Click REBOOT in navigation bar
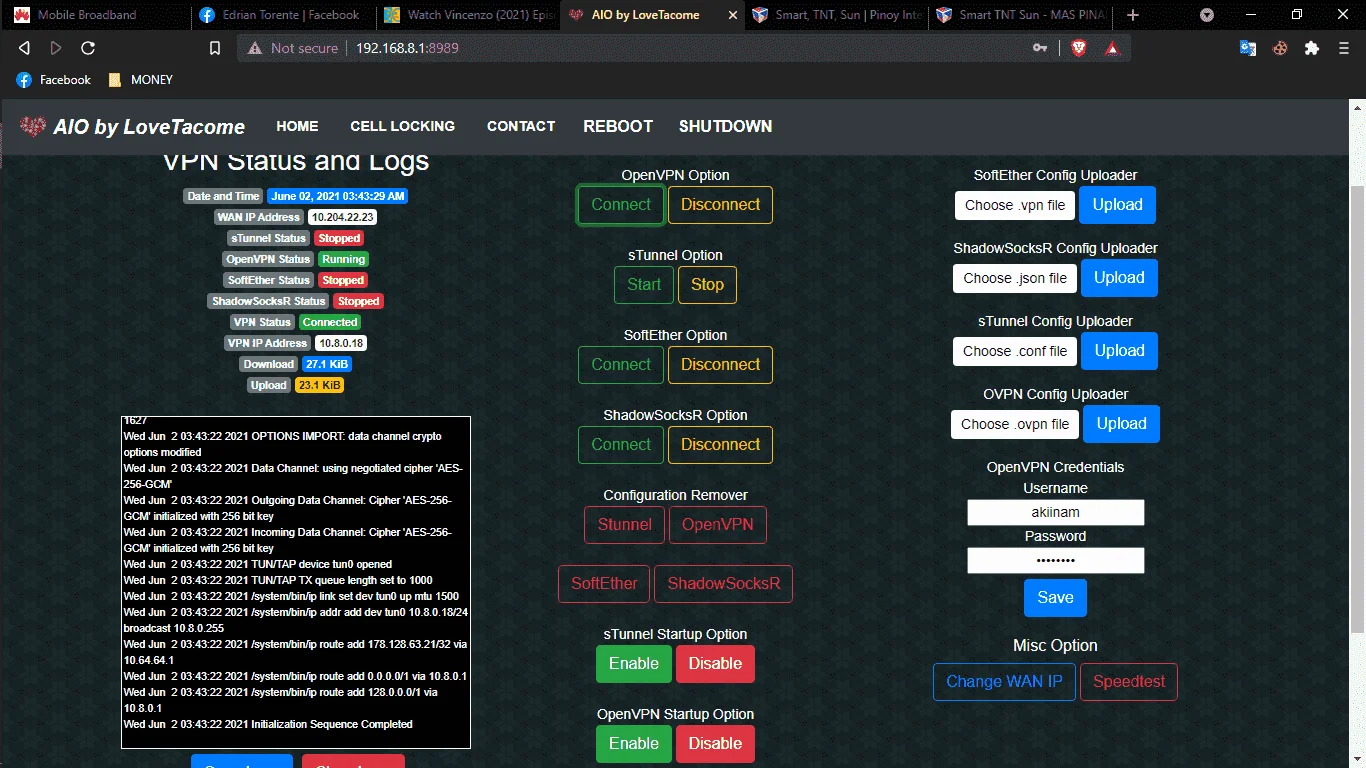Screen dimensions: 1366x768 click(x=618, y=126)
